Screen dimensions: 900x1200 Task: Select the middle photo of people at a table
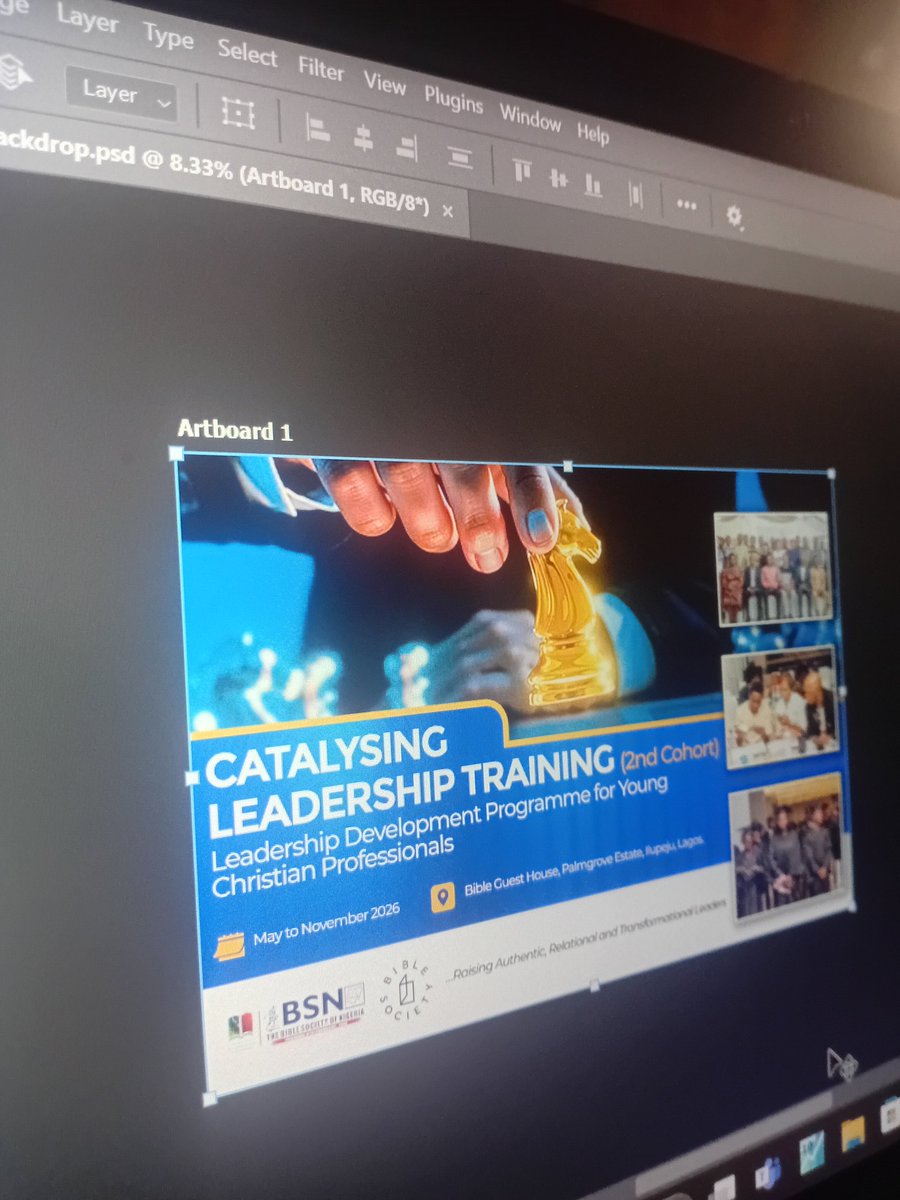[781, 706]
